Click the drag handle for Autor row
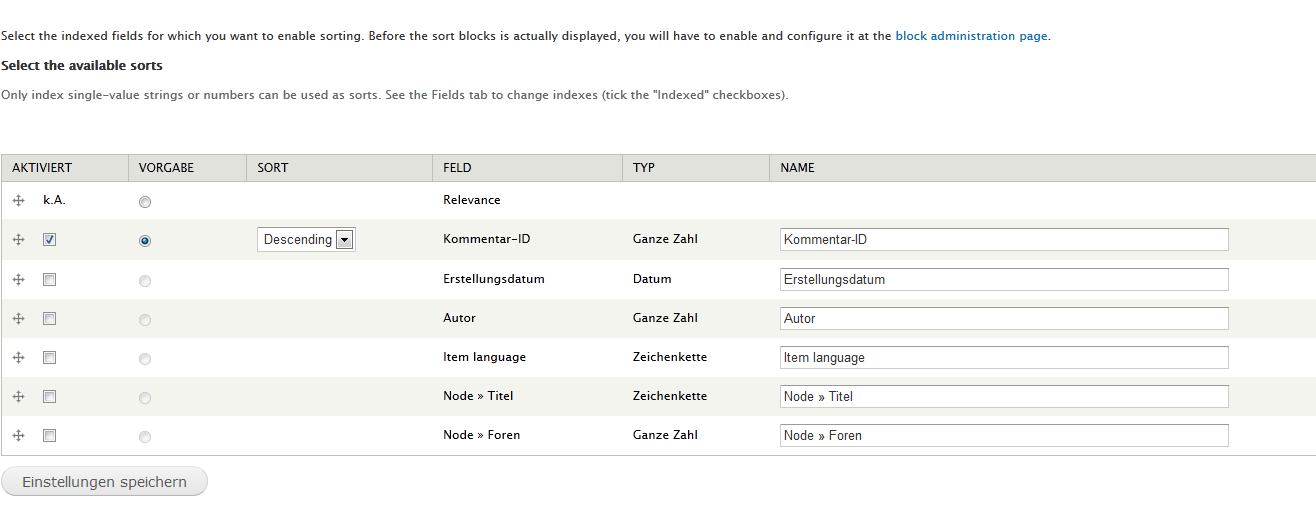Viewport: 1316px width, 515px height. tap(18, 318)
